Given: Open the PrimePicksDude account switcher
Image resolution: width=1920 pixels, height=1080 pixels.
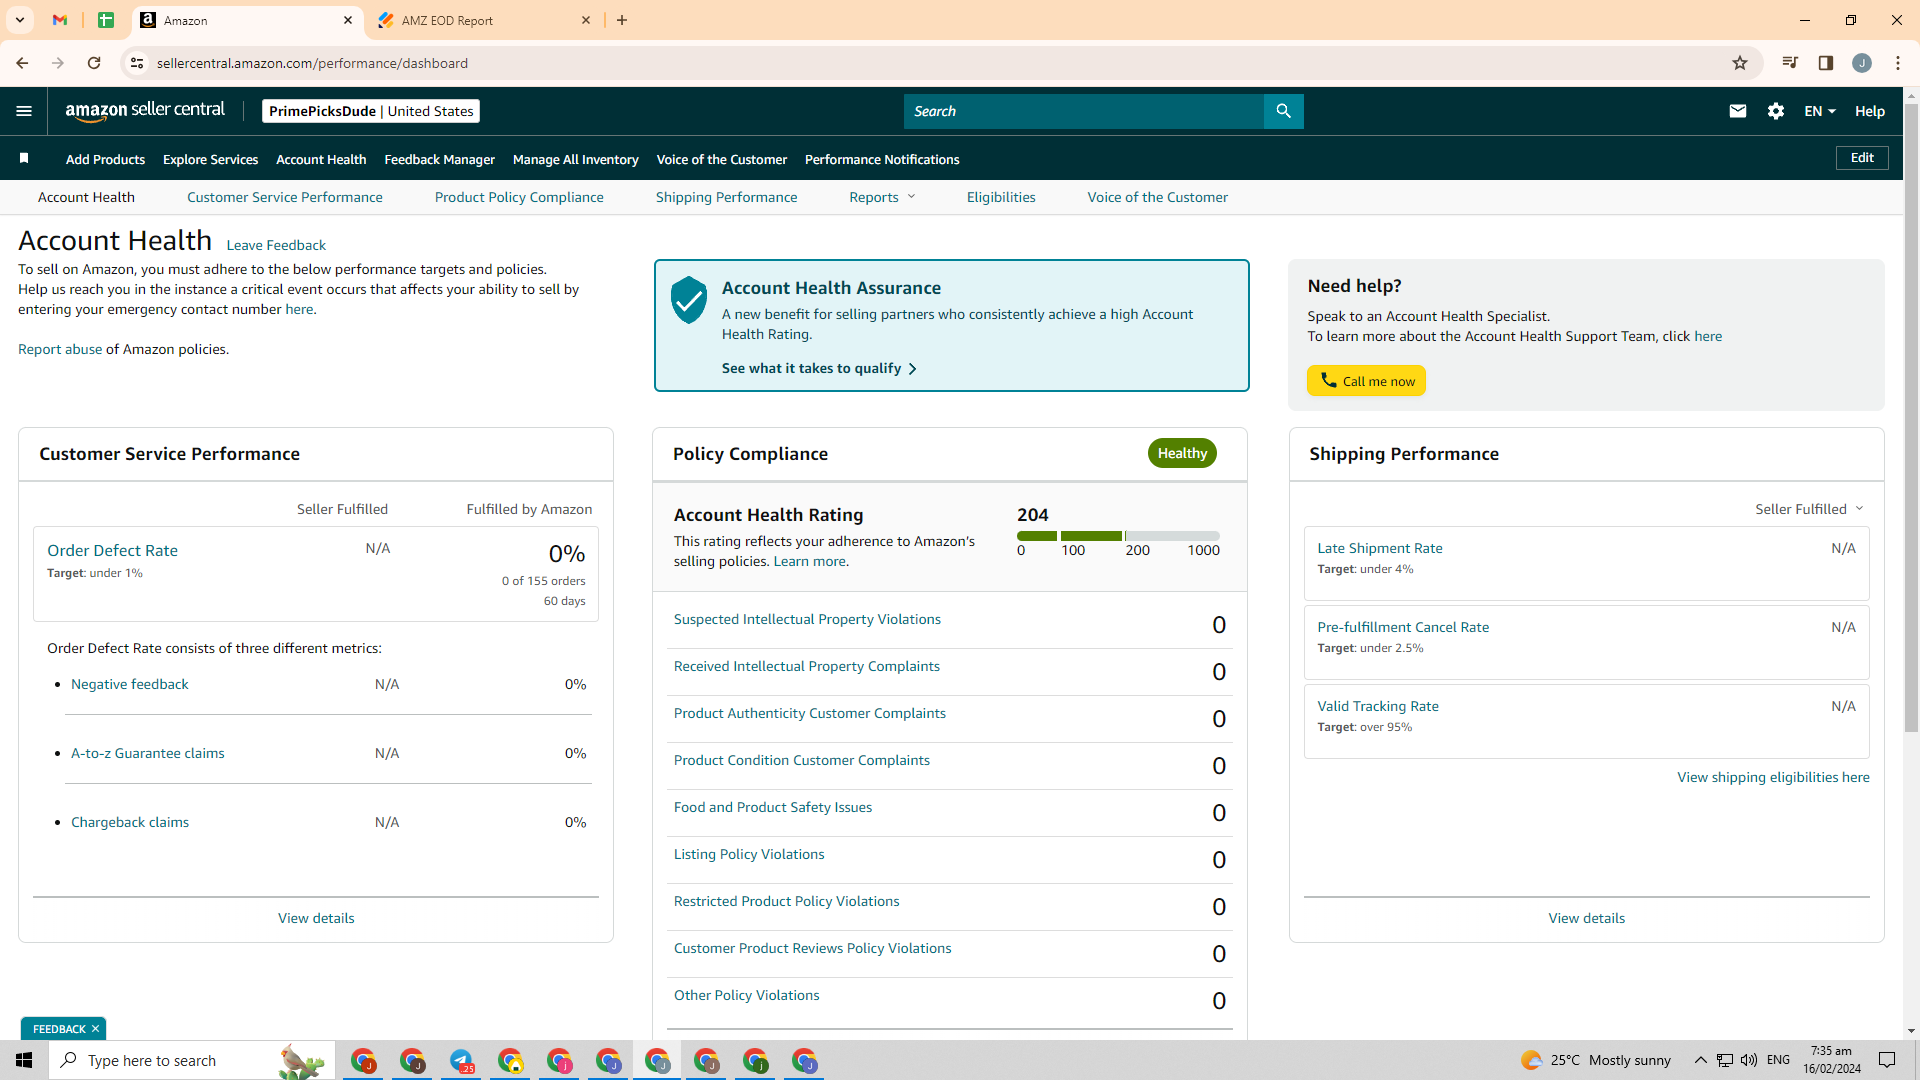Looking at the screenshot, I should pos(371,111).
